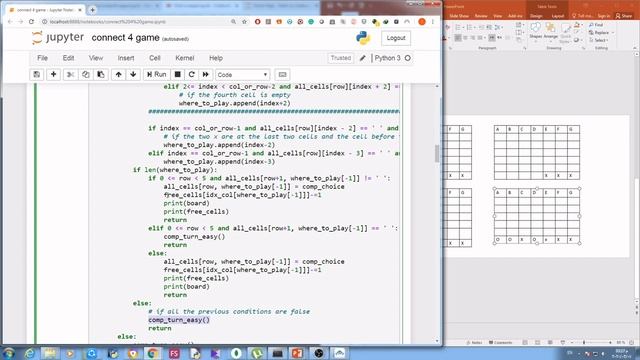Click the top-right table on the slide
640x360 pixels.
(x=537, y=152)
